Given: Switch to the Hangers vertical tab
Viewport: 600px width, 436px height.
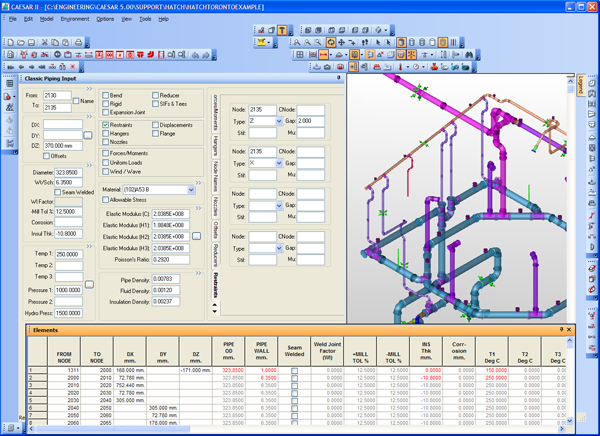Looking at the screenshot, I should pyautogui.click(x=216, y=145).
